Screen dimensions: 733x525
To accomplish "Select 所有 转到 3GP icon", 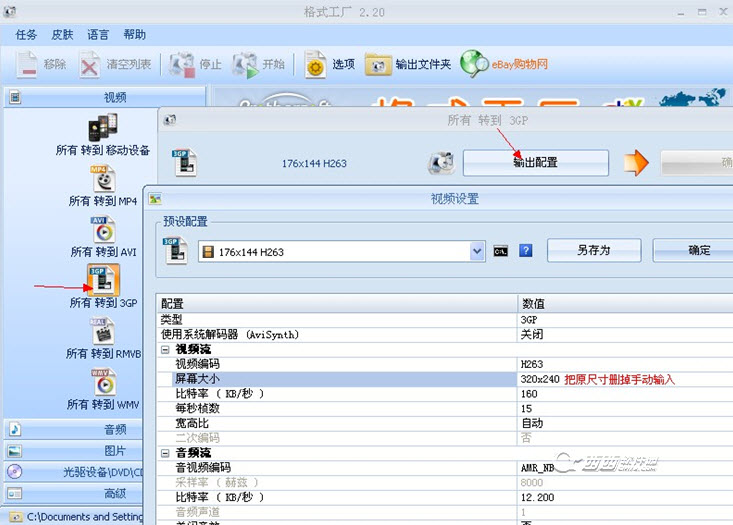I will click(x=103, y=280).
